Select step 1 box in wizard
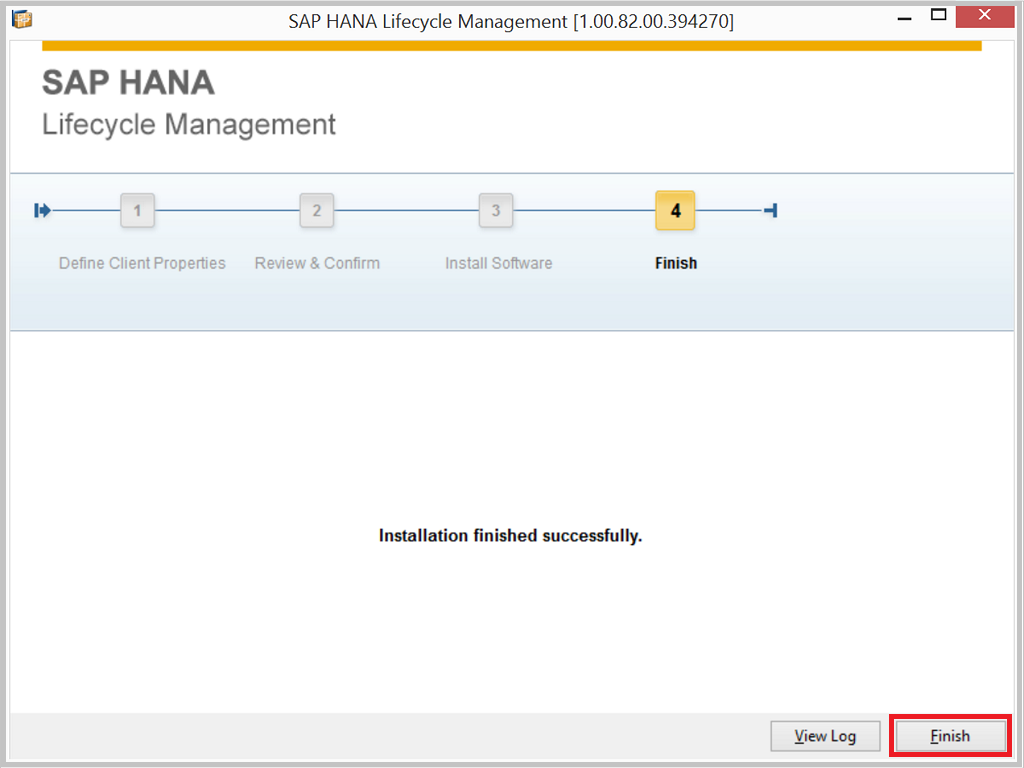The height and width of the screenshot is (768, 1024). (137, 210)
